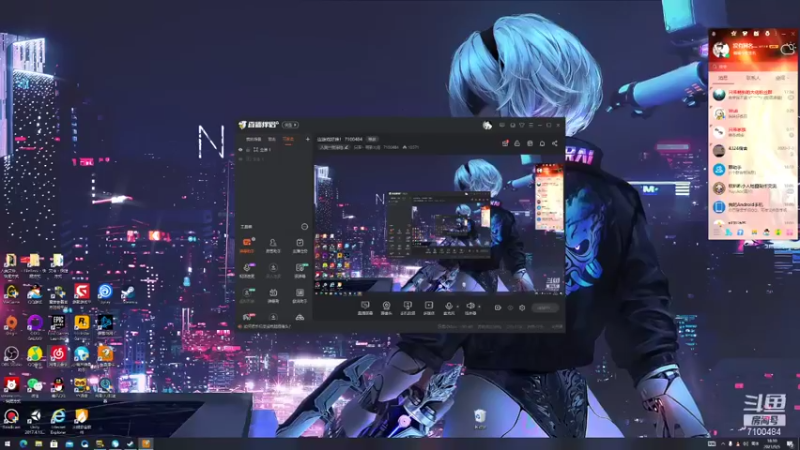The image size is (800, 450).
Task: Select the Internet Explorer desktop shortcut
Action: 58,420
